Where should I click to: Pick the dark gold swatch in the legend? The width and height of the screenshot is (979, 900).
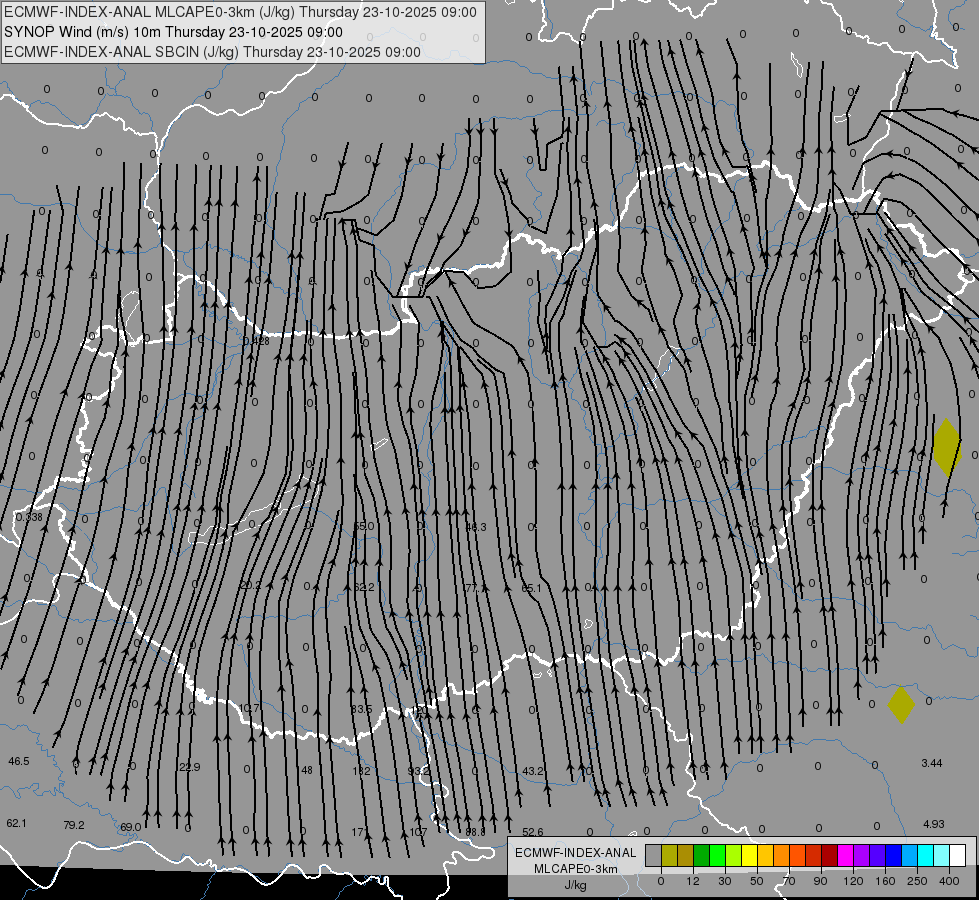tap(686, 855)
